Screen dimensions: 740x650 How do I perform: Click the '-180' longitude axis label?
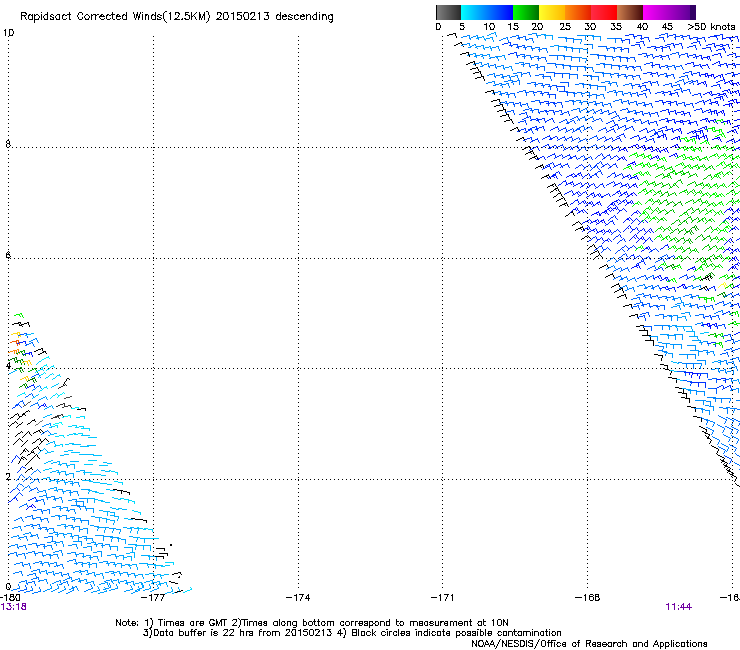point(9,598)
